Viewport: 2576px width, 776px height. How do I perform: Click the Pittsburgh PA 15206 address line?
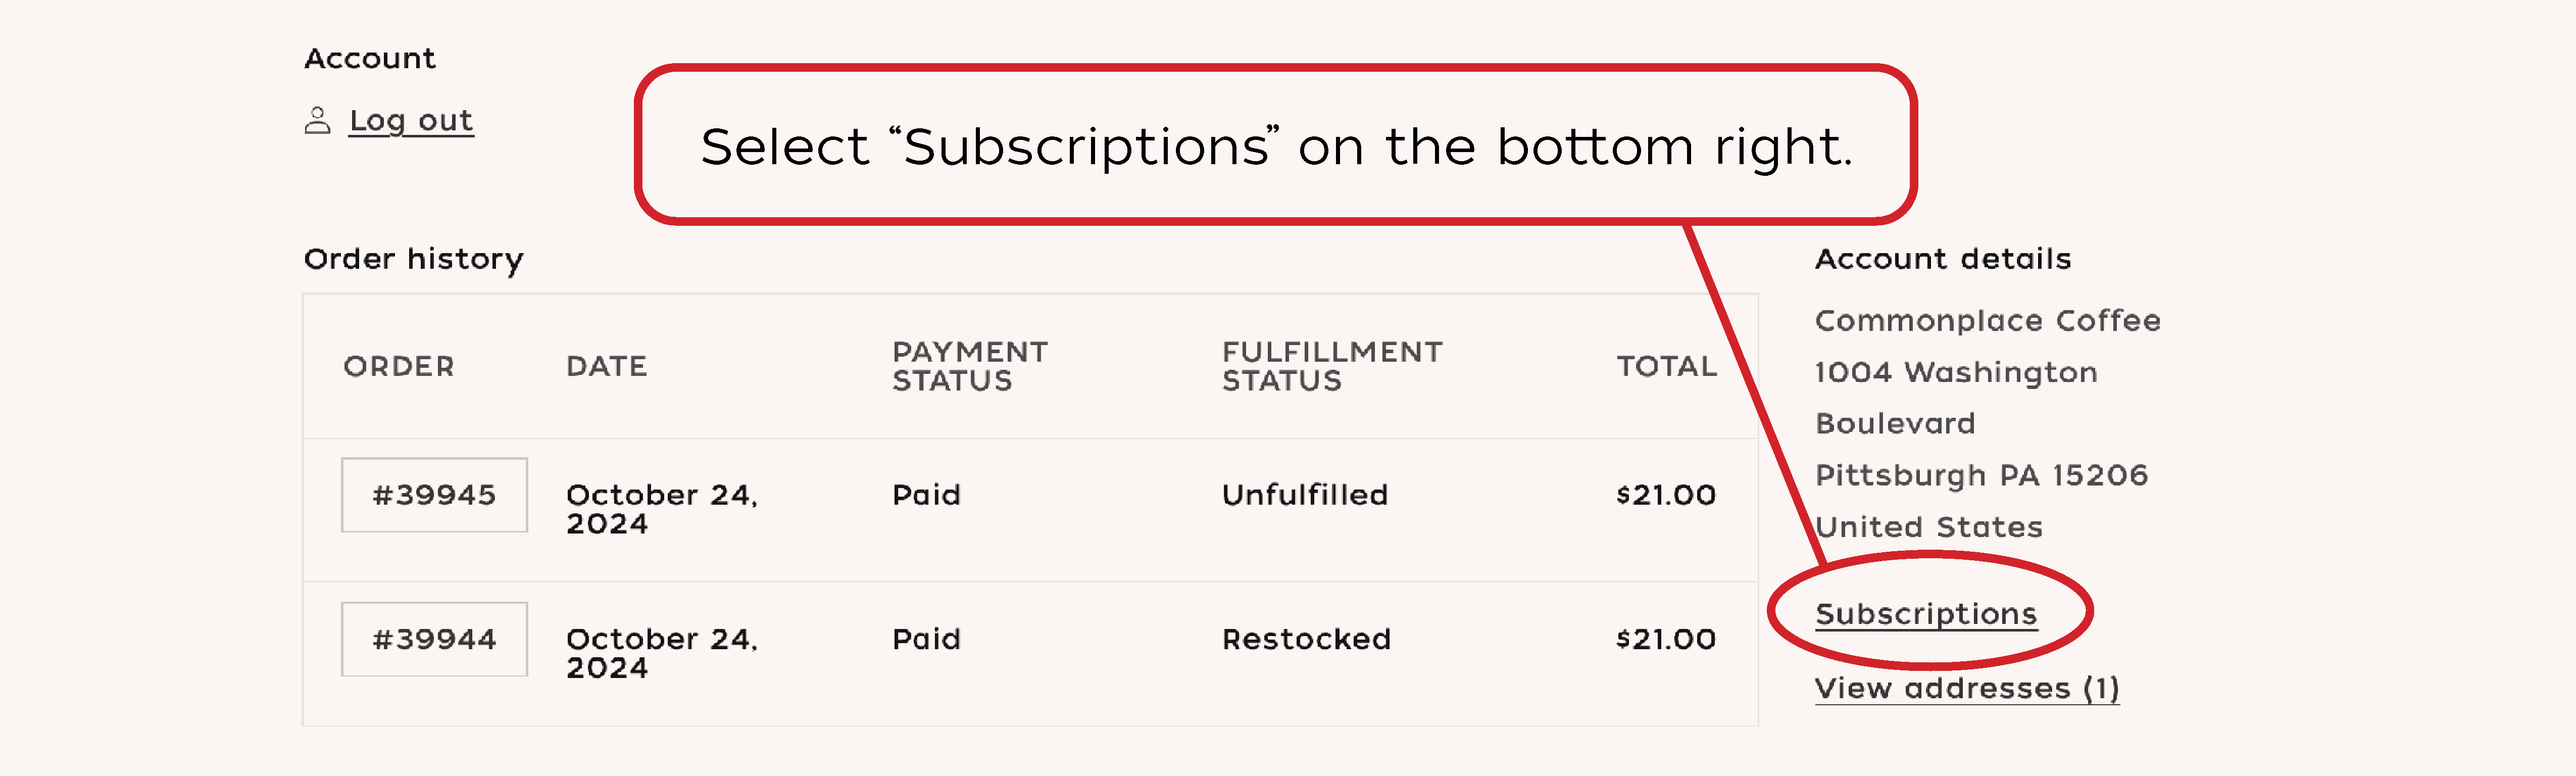click(1981, 475)
